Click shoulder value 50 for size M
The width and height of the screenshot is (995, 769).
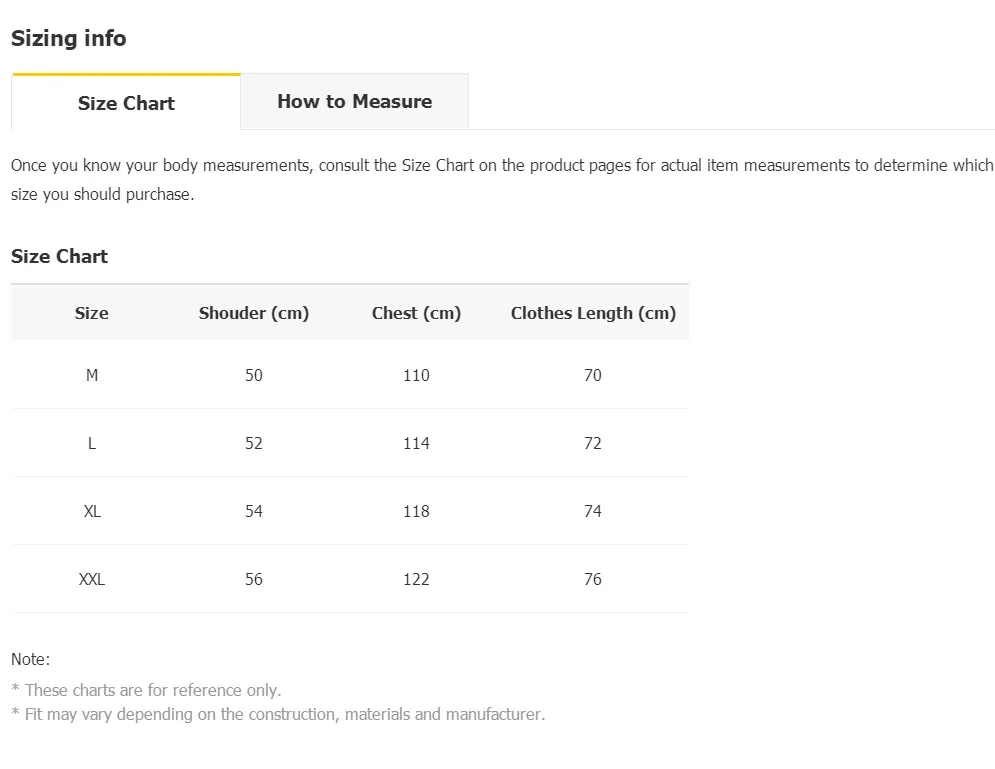point(254,375)
